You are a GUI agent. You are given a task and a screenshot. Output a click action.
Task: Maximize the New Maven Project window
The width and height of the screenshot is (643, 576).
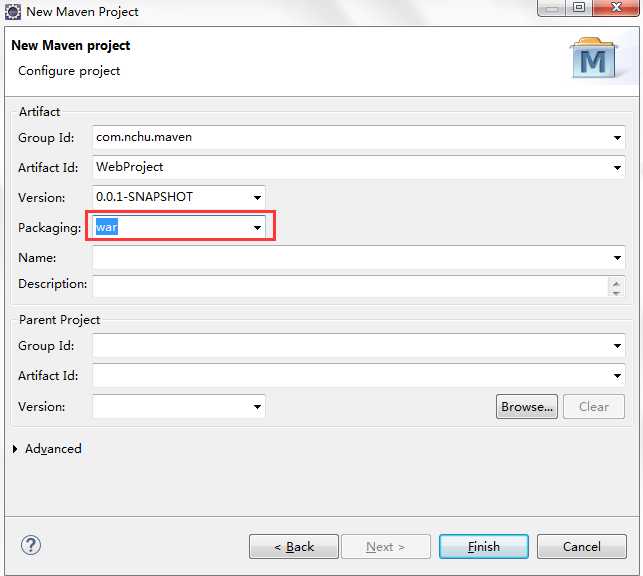(x=579, y=7)
